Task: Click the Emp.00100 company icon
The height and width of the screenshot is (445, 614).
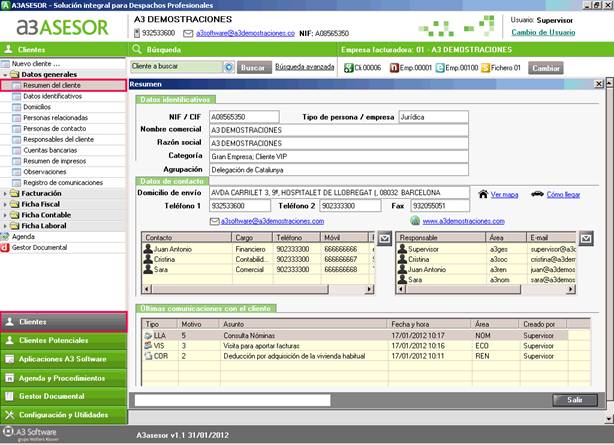Action: click(x=440, y=68)
